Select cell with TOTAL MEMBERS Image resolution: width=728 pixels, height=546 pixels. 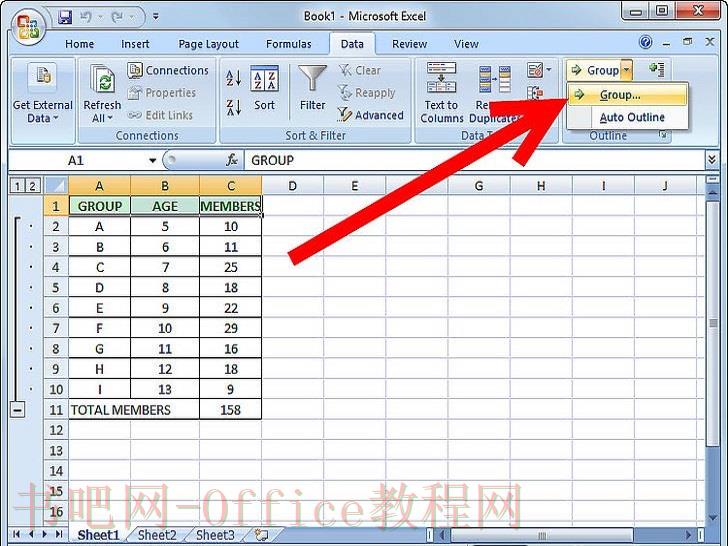[134, 410]
